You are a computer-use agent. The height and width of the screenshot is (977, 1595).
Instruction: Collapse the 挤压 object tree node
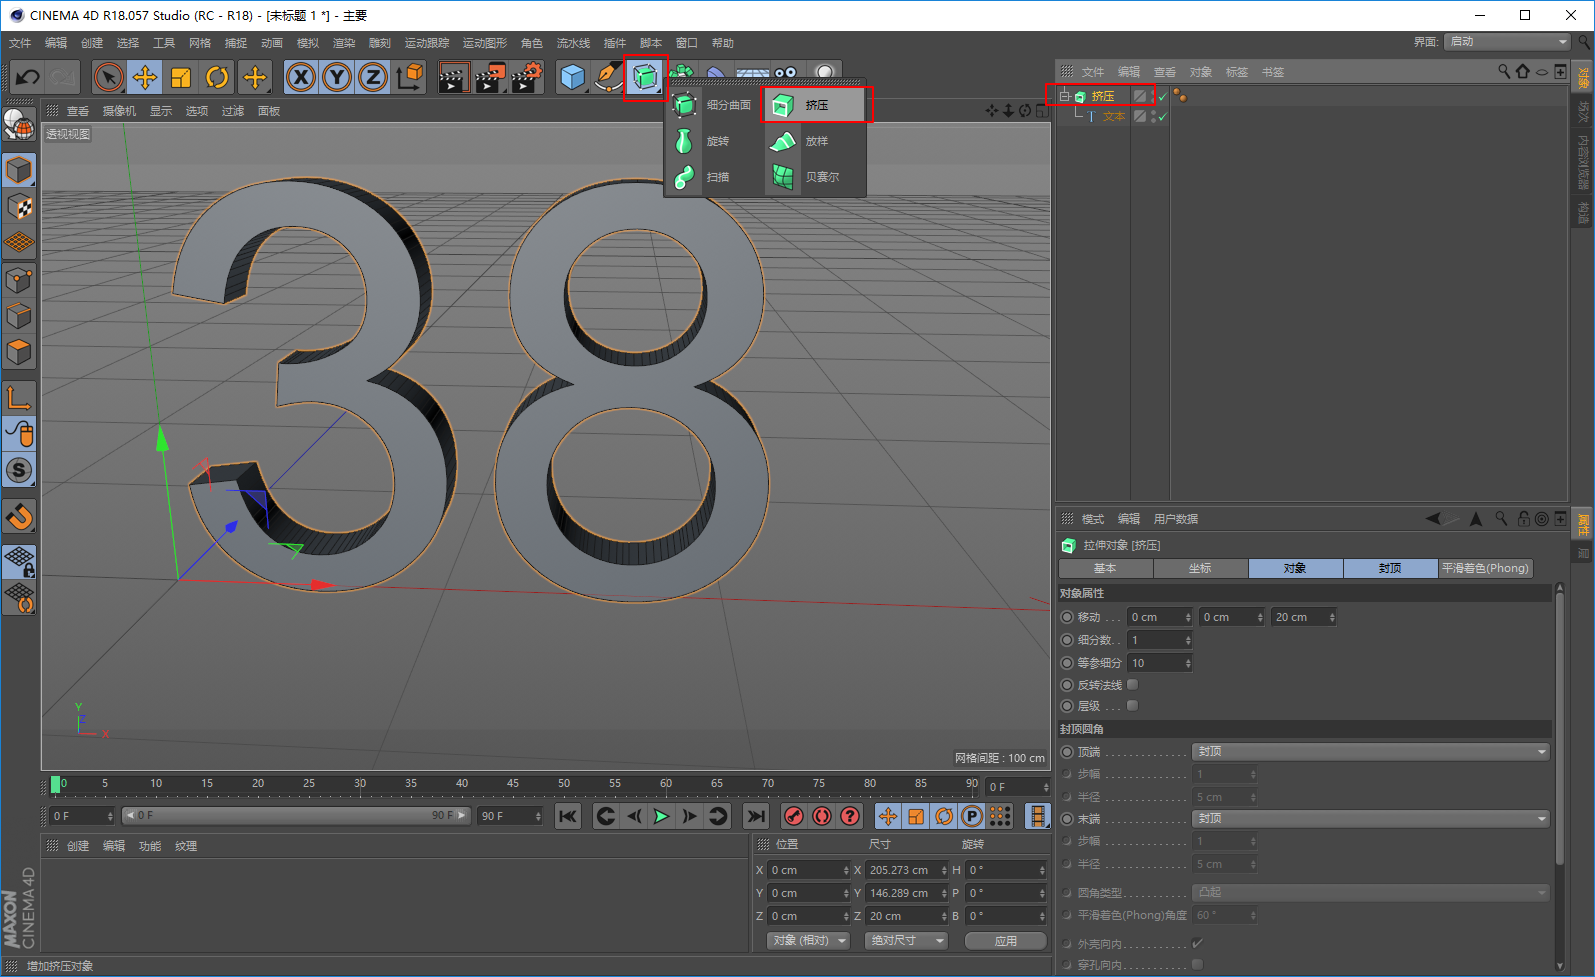(1065, 96)
